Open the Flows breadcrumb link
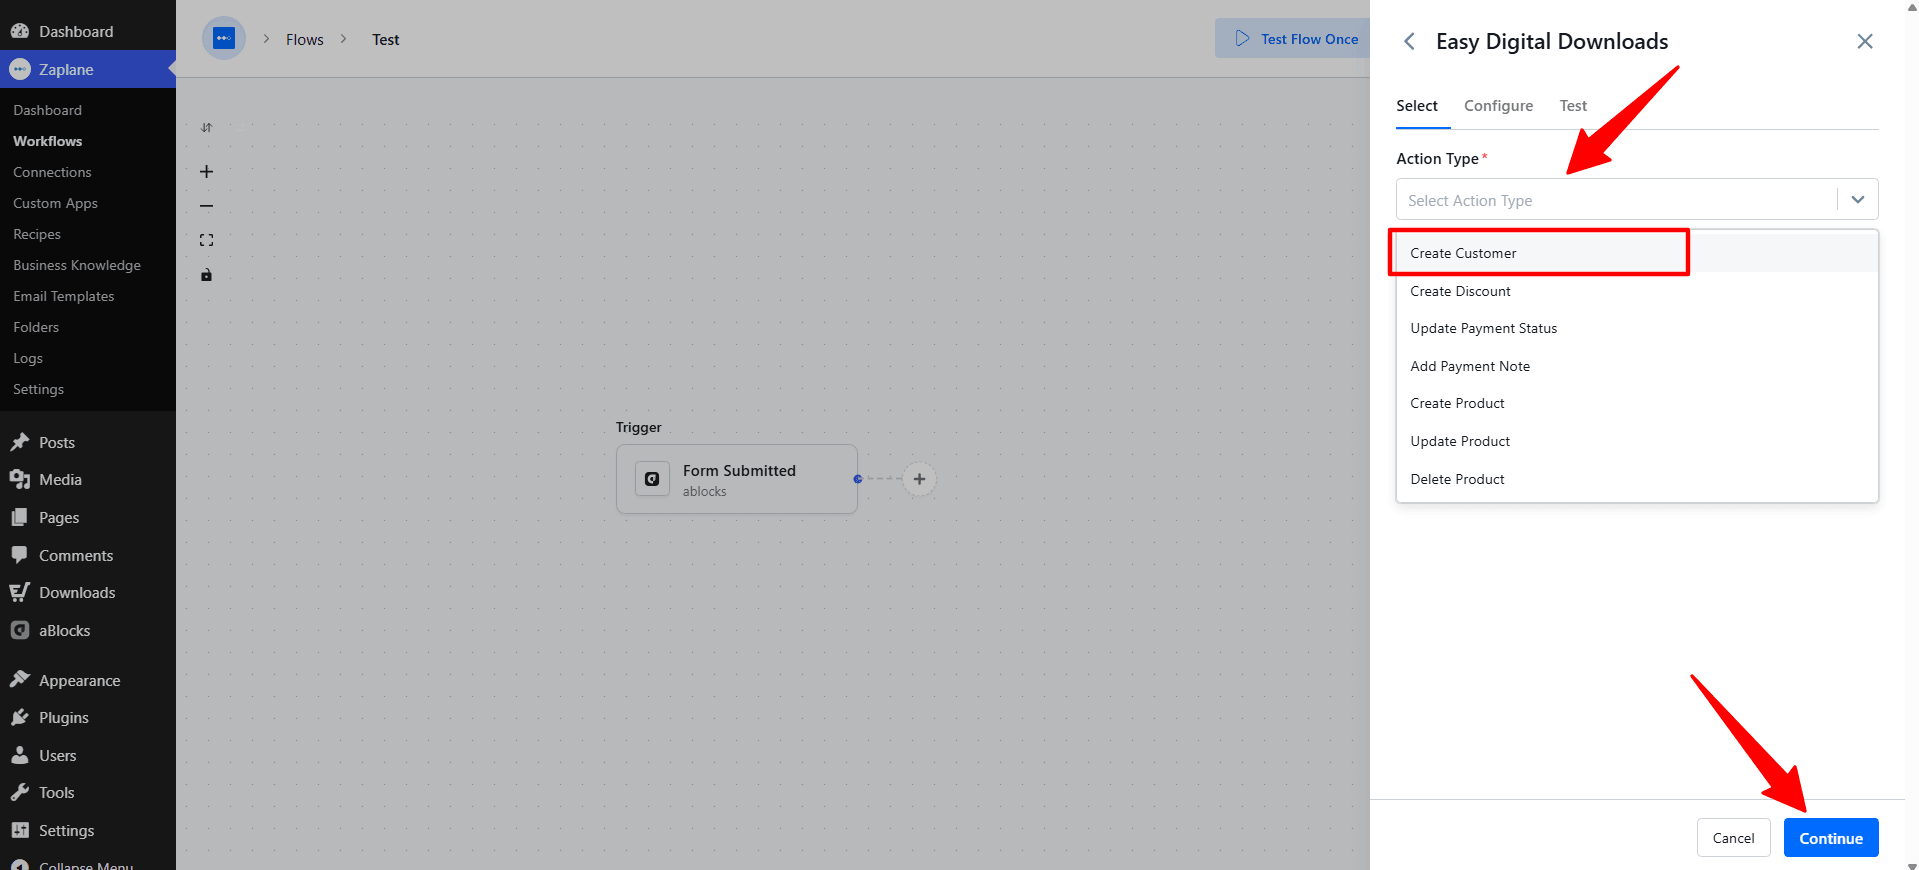Image resolution: width=1919 pixels, height=870 pixels. [305, 39]
